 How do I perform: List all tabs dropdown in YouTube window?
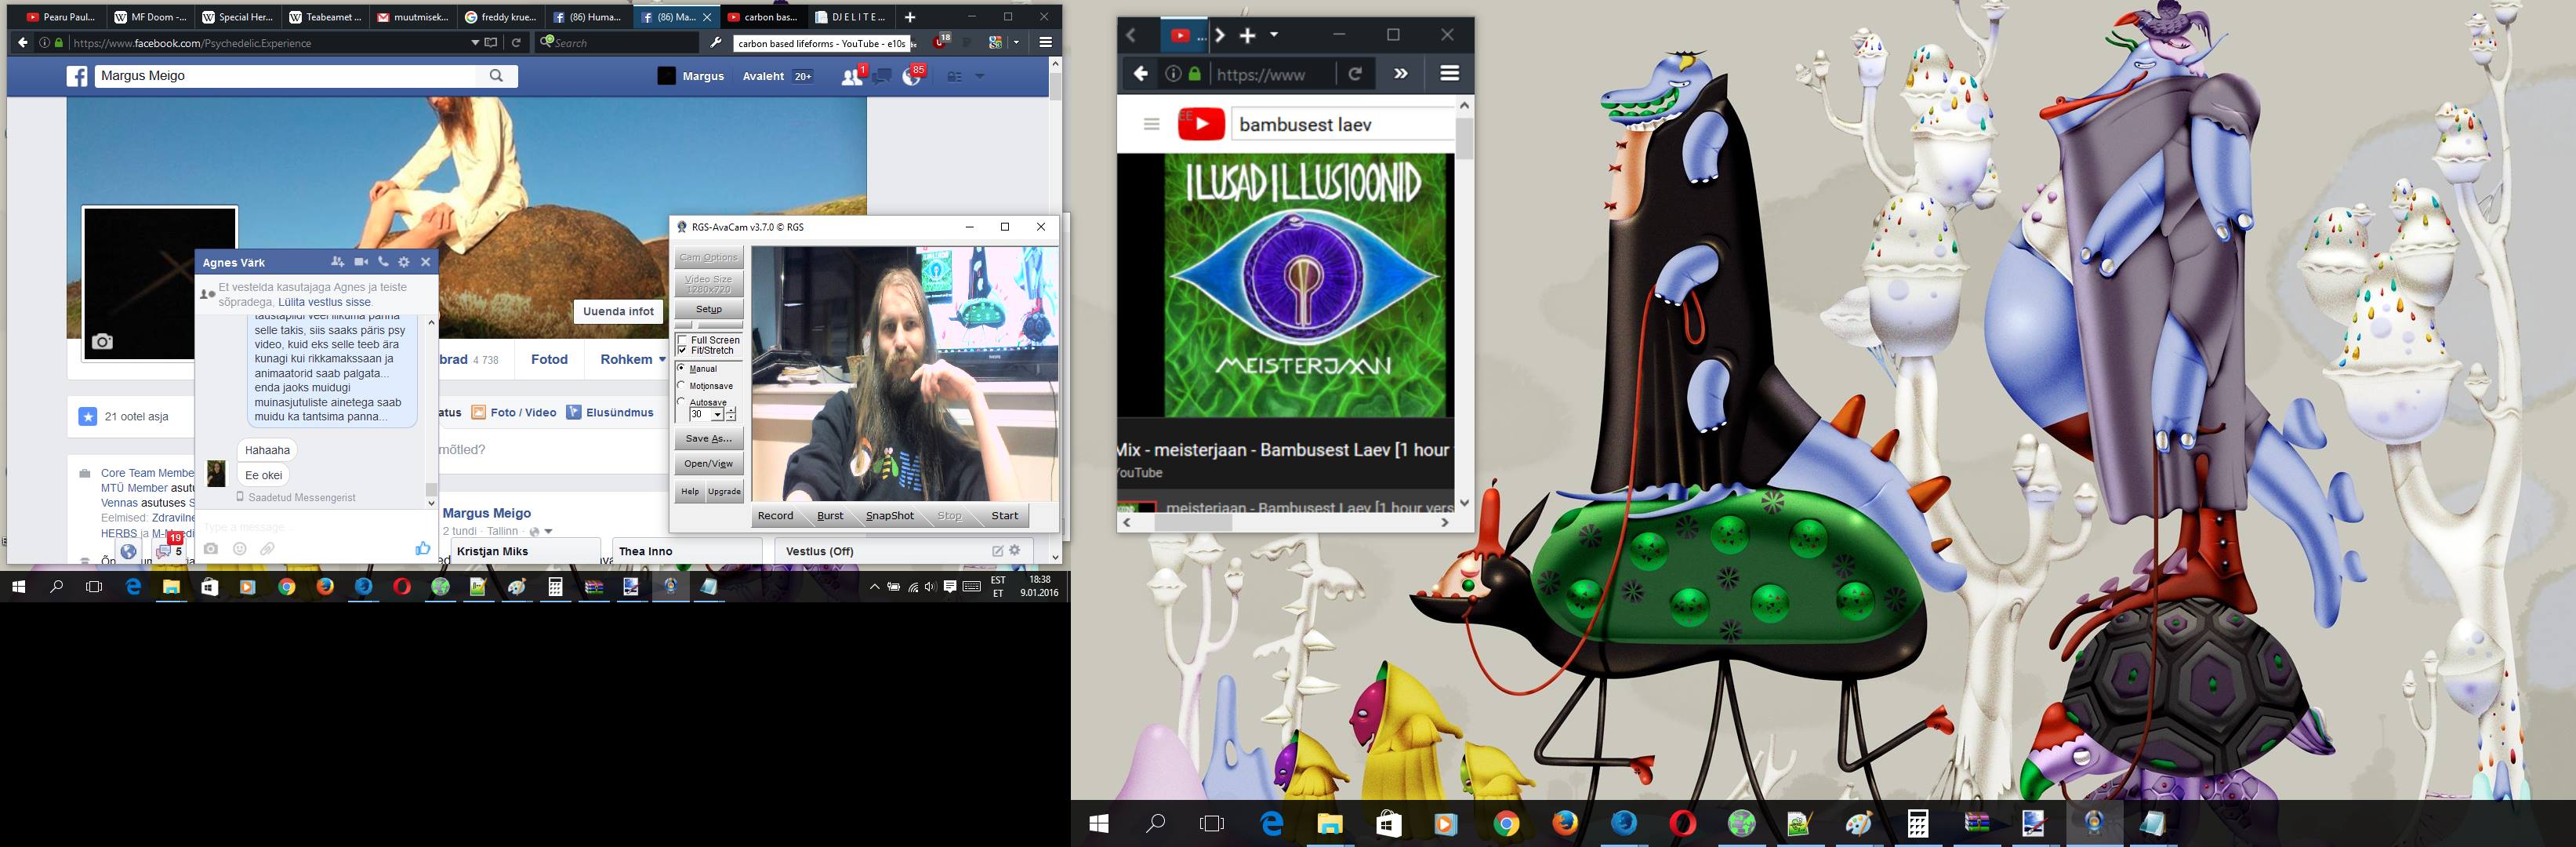point(1274,35)
